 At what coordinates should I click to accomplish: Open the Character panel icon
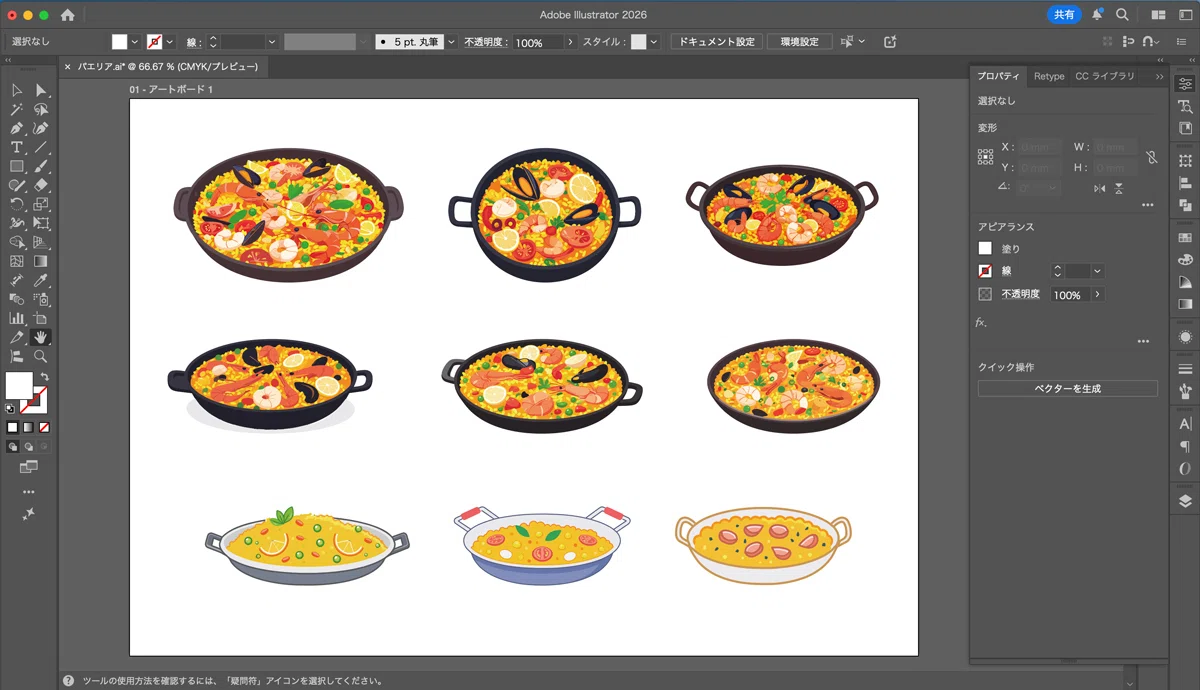(x=1185, y=424)
